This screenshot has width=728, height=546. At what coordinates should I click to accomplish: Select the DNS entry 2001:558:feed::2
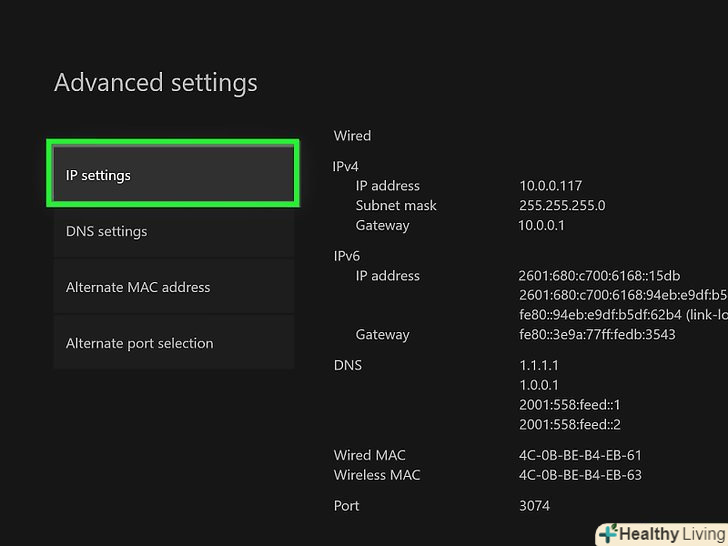(x=570, y=425)
